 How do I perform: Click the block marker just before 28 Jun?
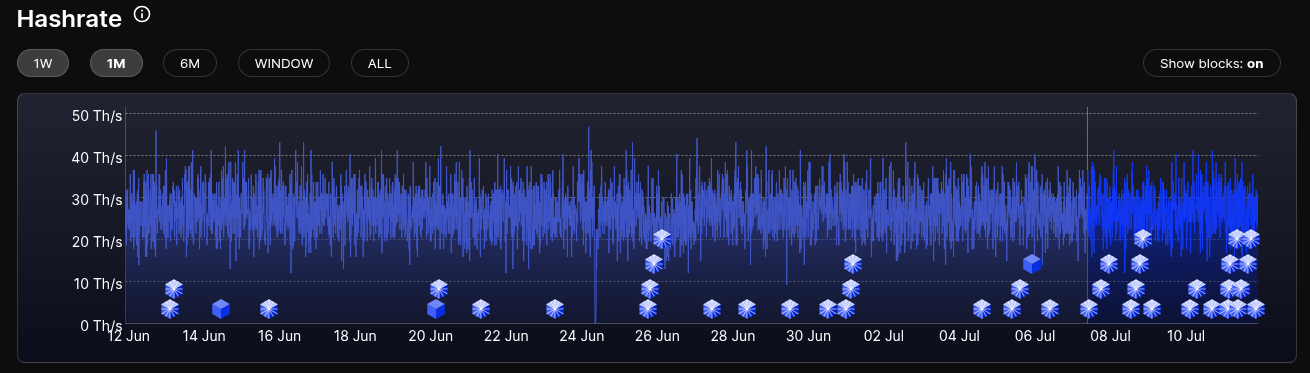[x=712, y=309]
